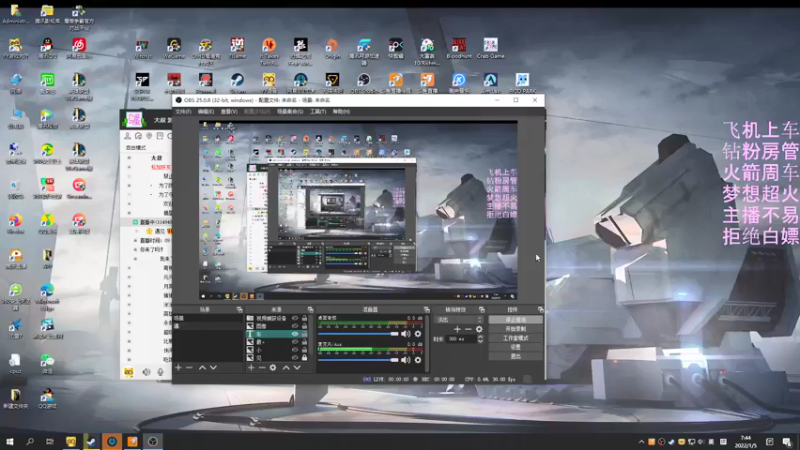Open taskbar search magnifier
Screen dimensions: 800x450
[30, 441]
